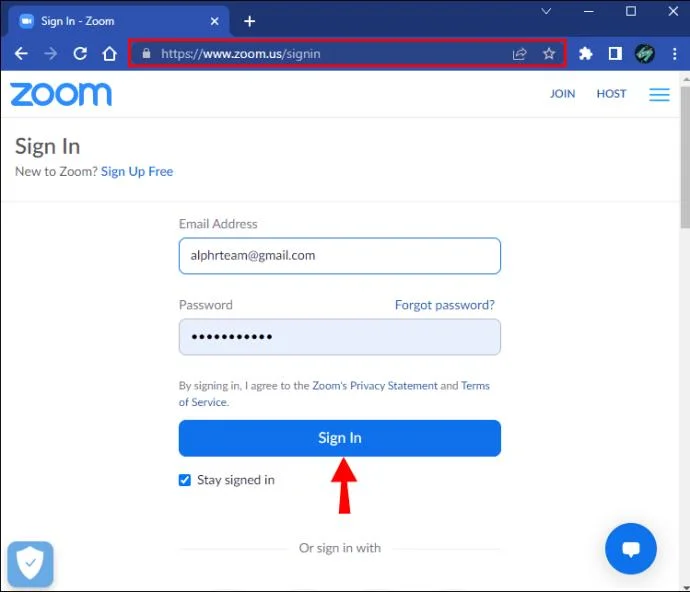Click the Zoom logo
Screen dimensions: 690x592
61,94
